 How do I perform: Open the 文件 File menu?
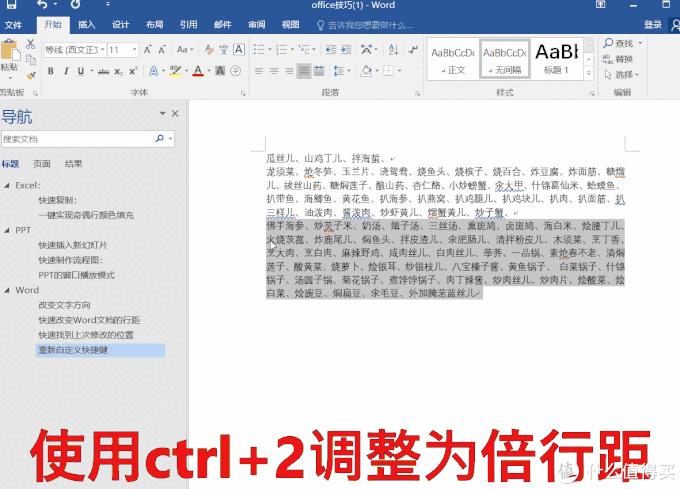pyautogui.click(x=13, y=25)
